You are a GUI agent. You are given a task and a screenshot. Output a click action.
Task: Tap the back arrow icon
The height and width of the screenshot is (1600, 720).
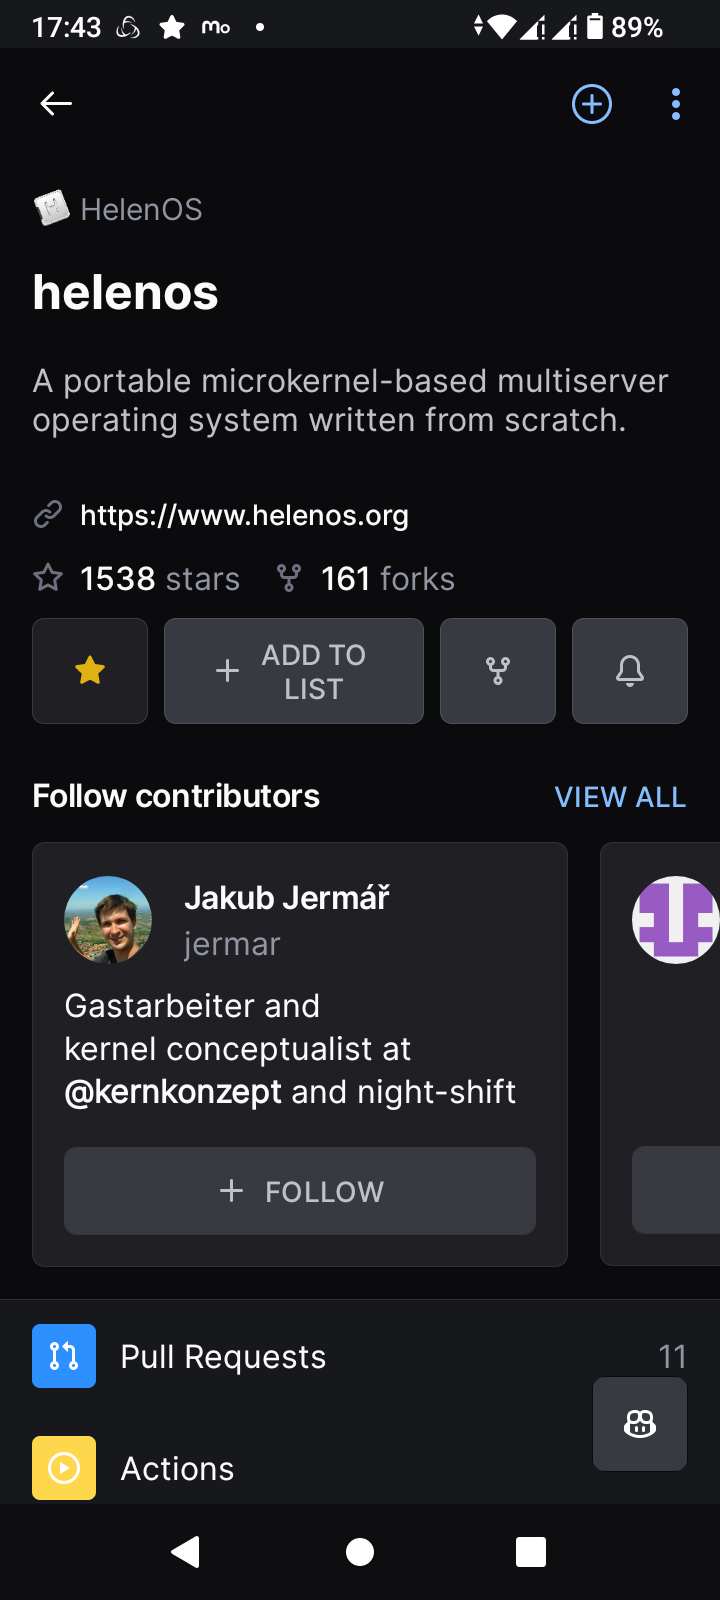[x=56, y=103]
